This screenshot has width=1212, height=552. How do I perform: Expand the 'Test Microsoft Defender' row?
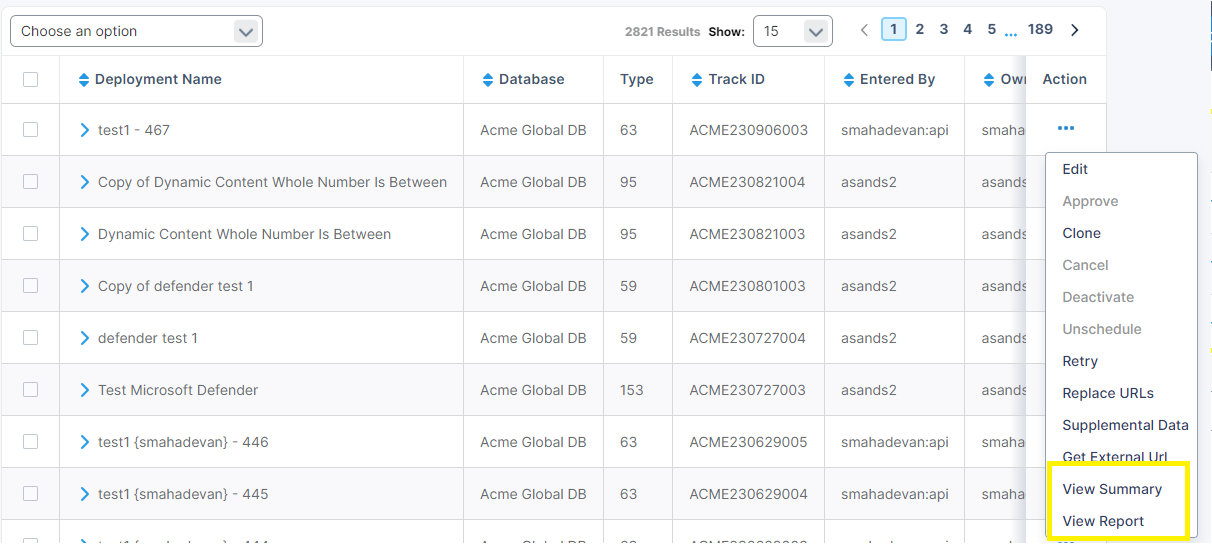click(x=85, y=390)
